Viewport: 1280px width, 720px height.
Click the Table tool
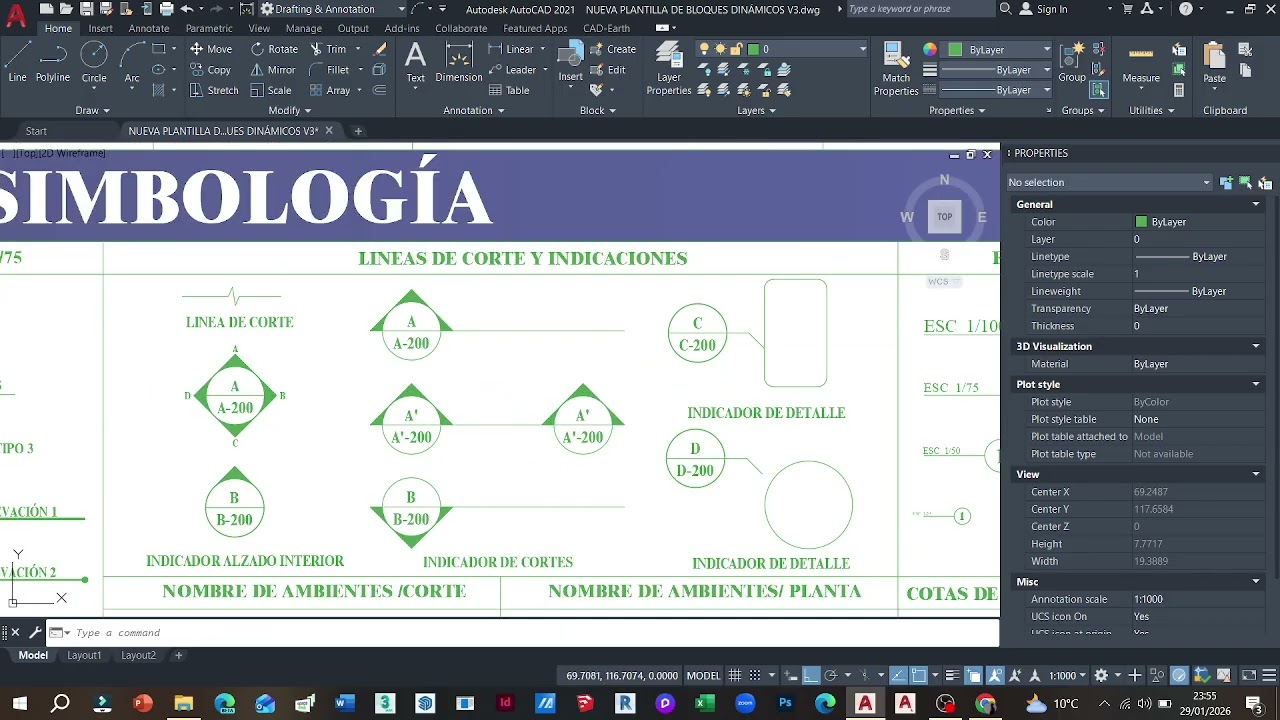click(509, 90)
